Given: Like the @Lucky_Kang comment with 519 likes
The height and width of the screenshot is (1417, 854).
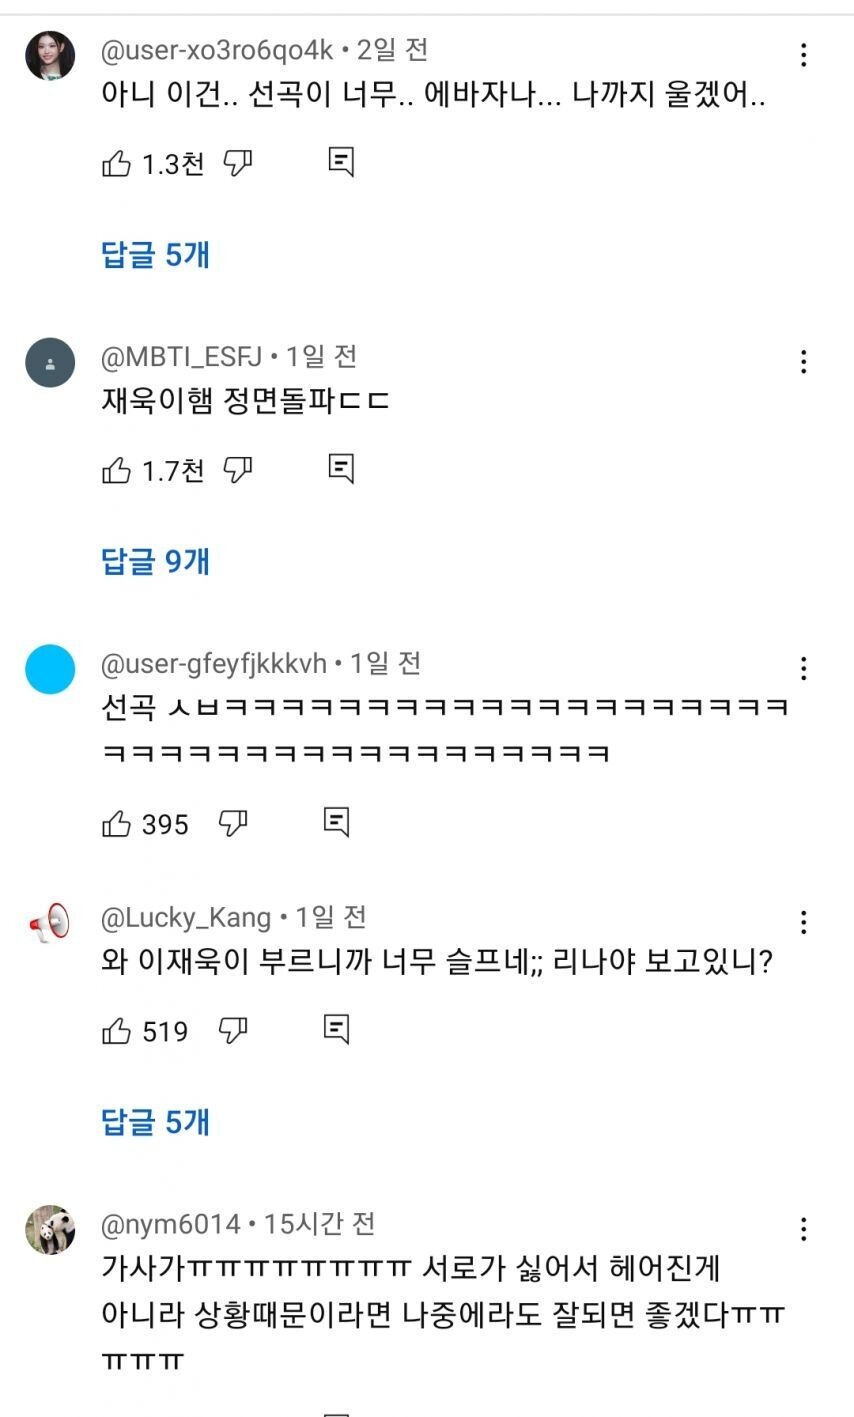Looking at the screenshot, I should pos(117,1030).
